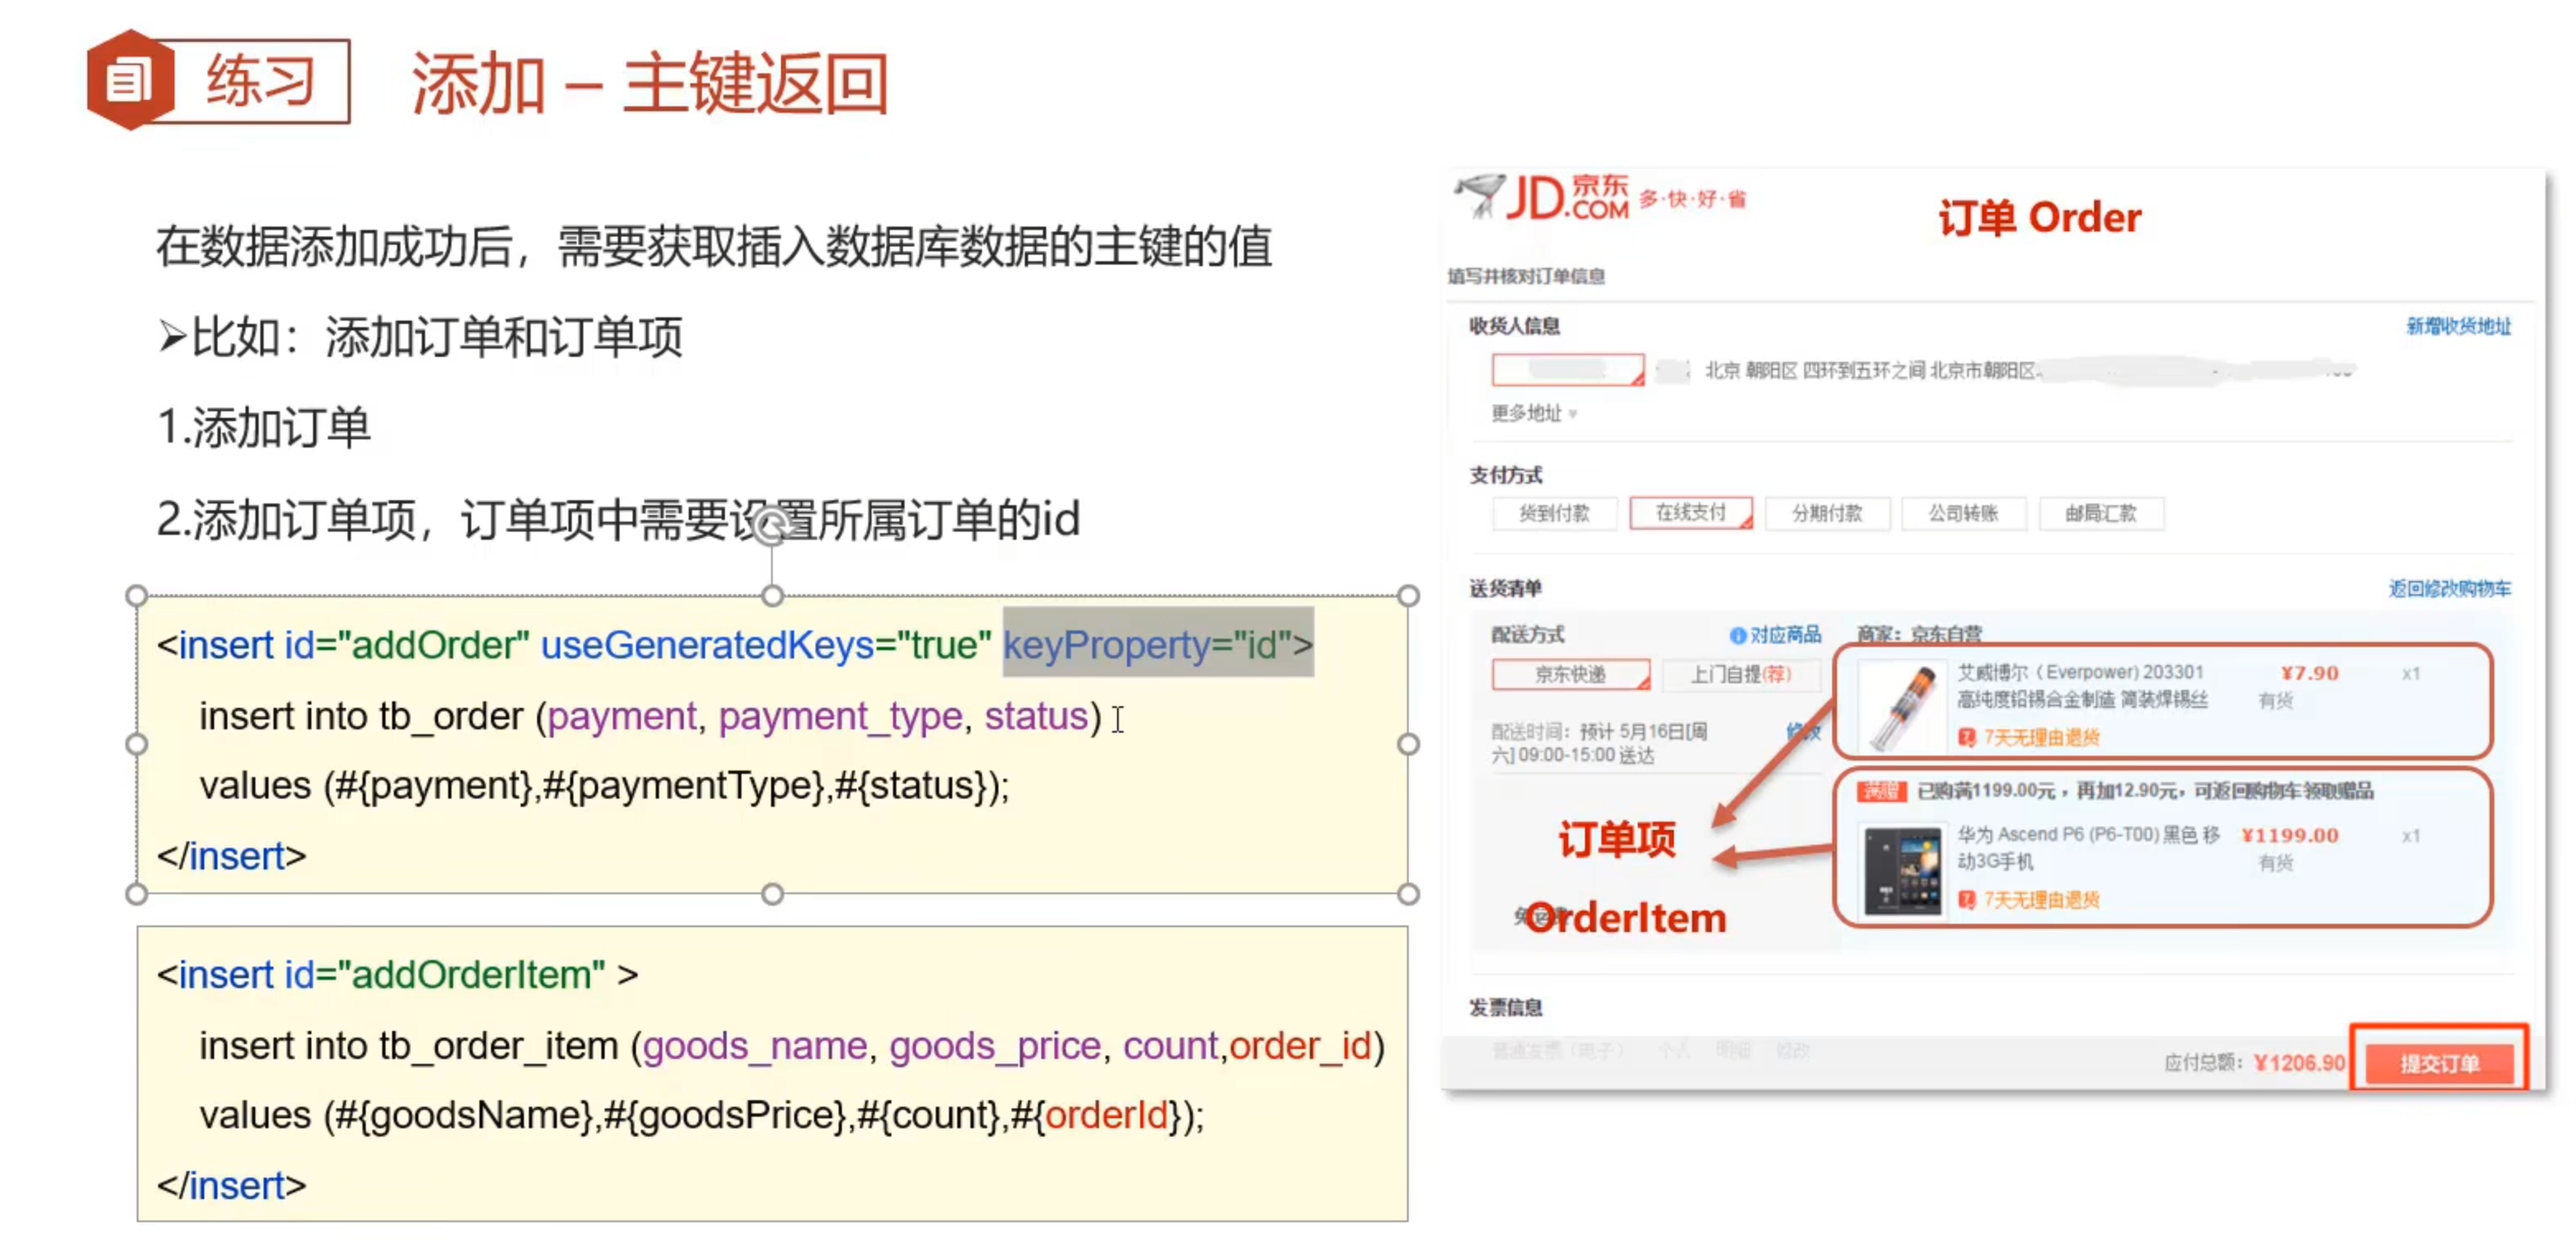Click the closing </insert> tag of addOrder
Screen dimensions: 2576x1251
pyautogui.click(x=232, y=857)
